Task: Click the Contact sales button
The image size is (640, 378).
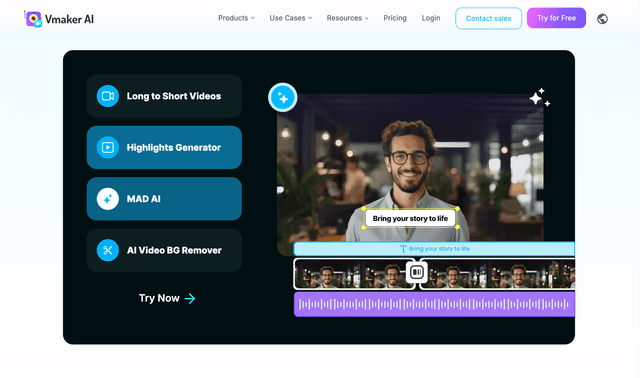Action: coord(488,18)
